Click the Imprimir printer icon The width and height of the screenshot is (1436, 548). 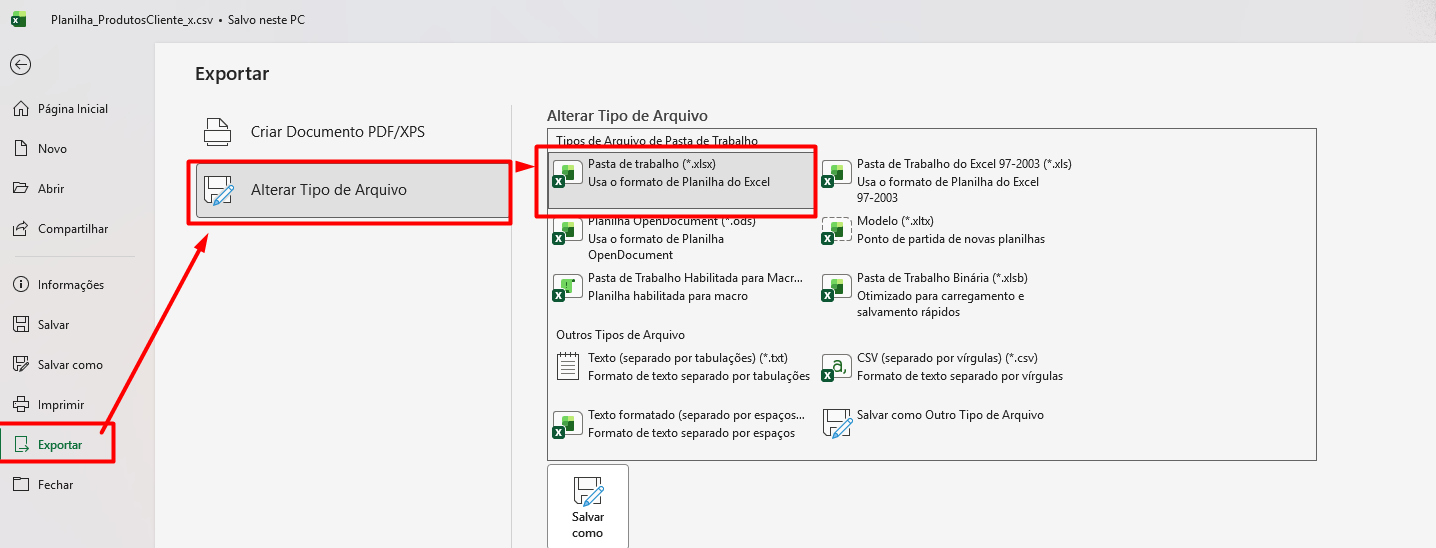[20, 405]
